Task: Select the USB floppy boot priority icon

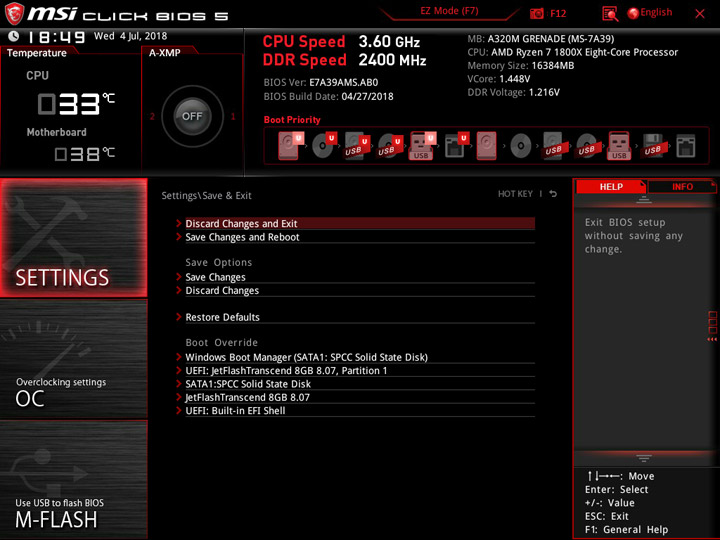Action: coord(653,146)
